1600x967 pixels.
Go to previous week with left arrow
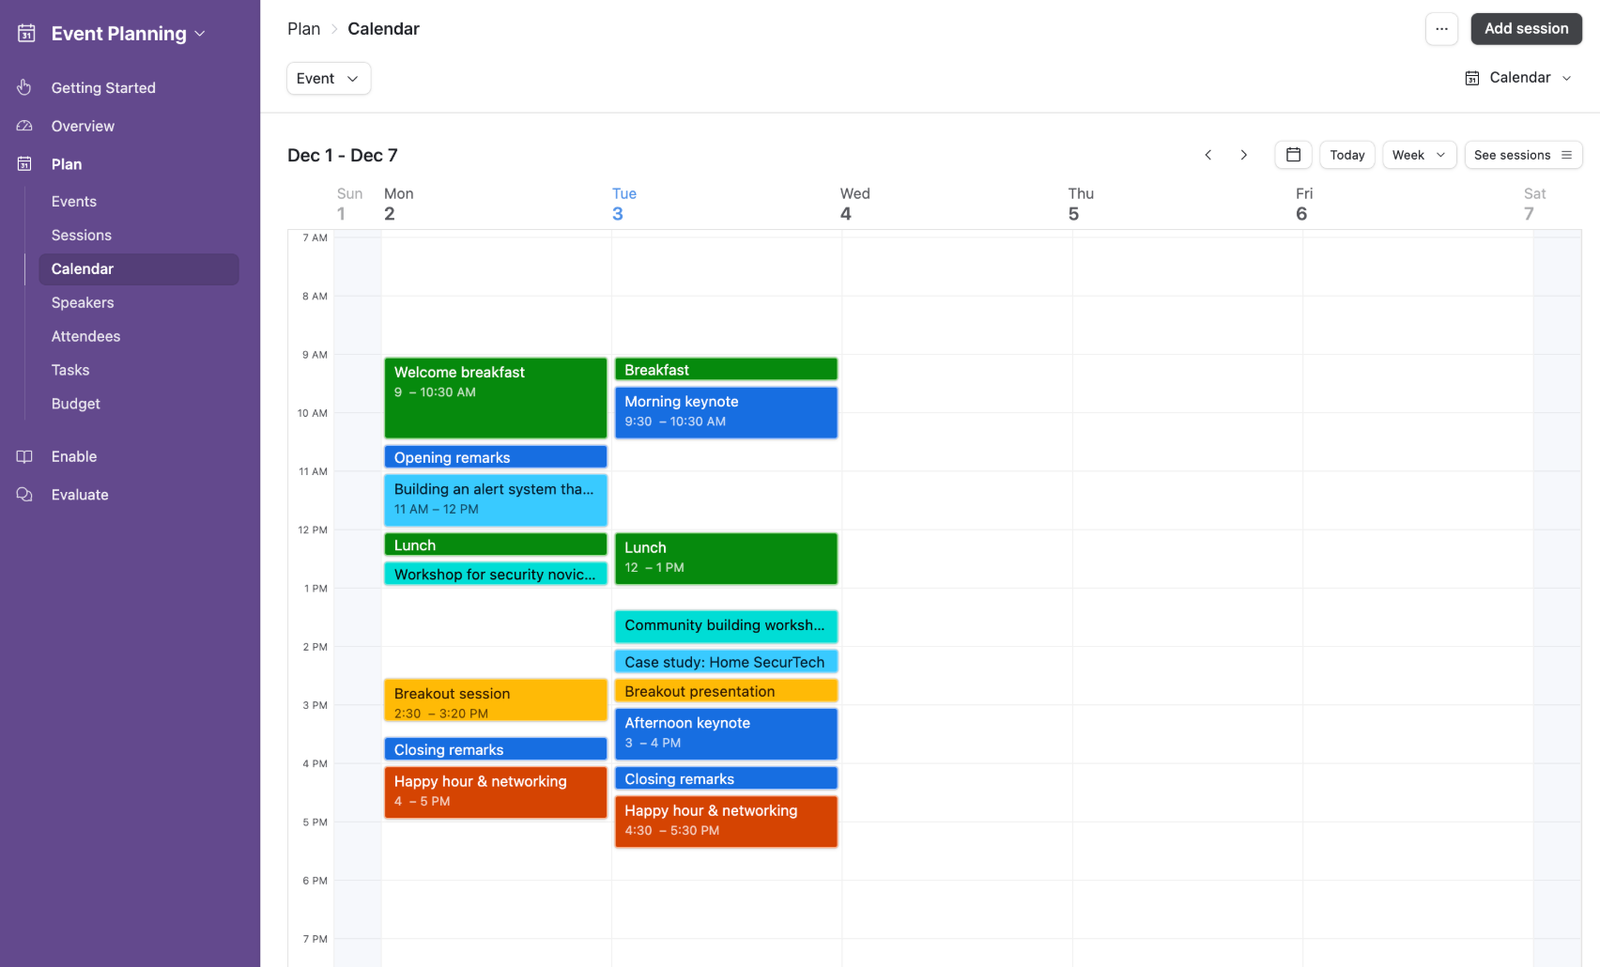tap(1208, 155)
